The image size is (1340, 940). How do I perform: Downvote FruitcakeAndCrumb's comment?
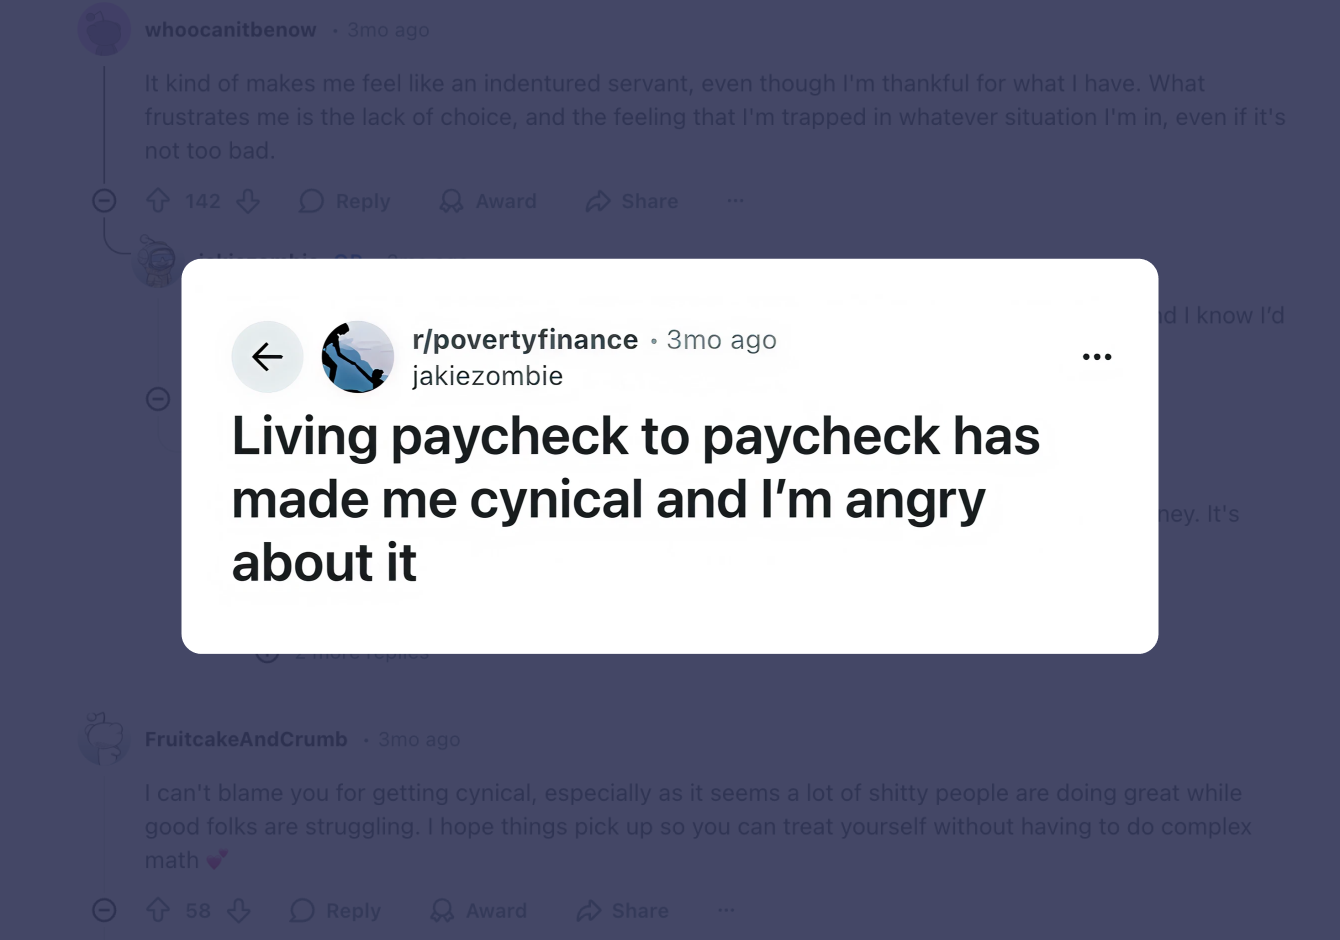click(x=238, y=910)
